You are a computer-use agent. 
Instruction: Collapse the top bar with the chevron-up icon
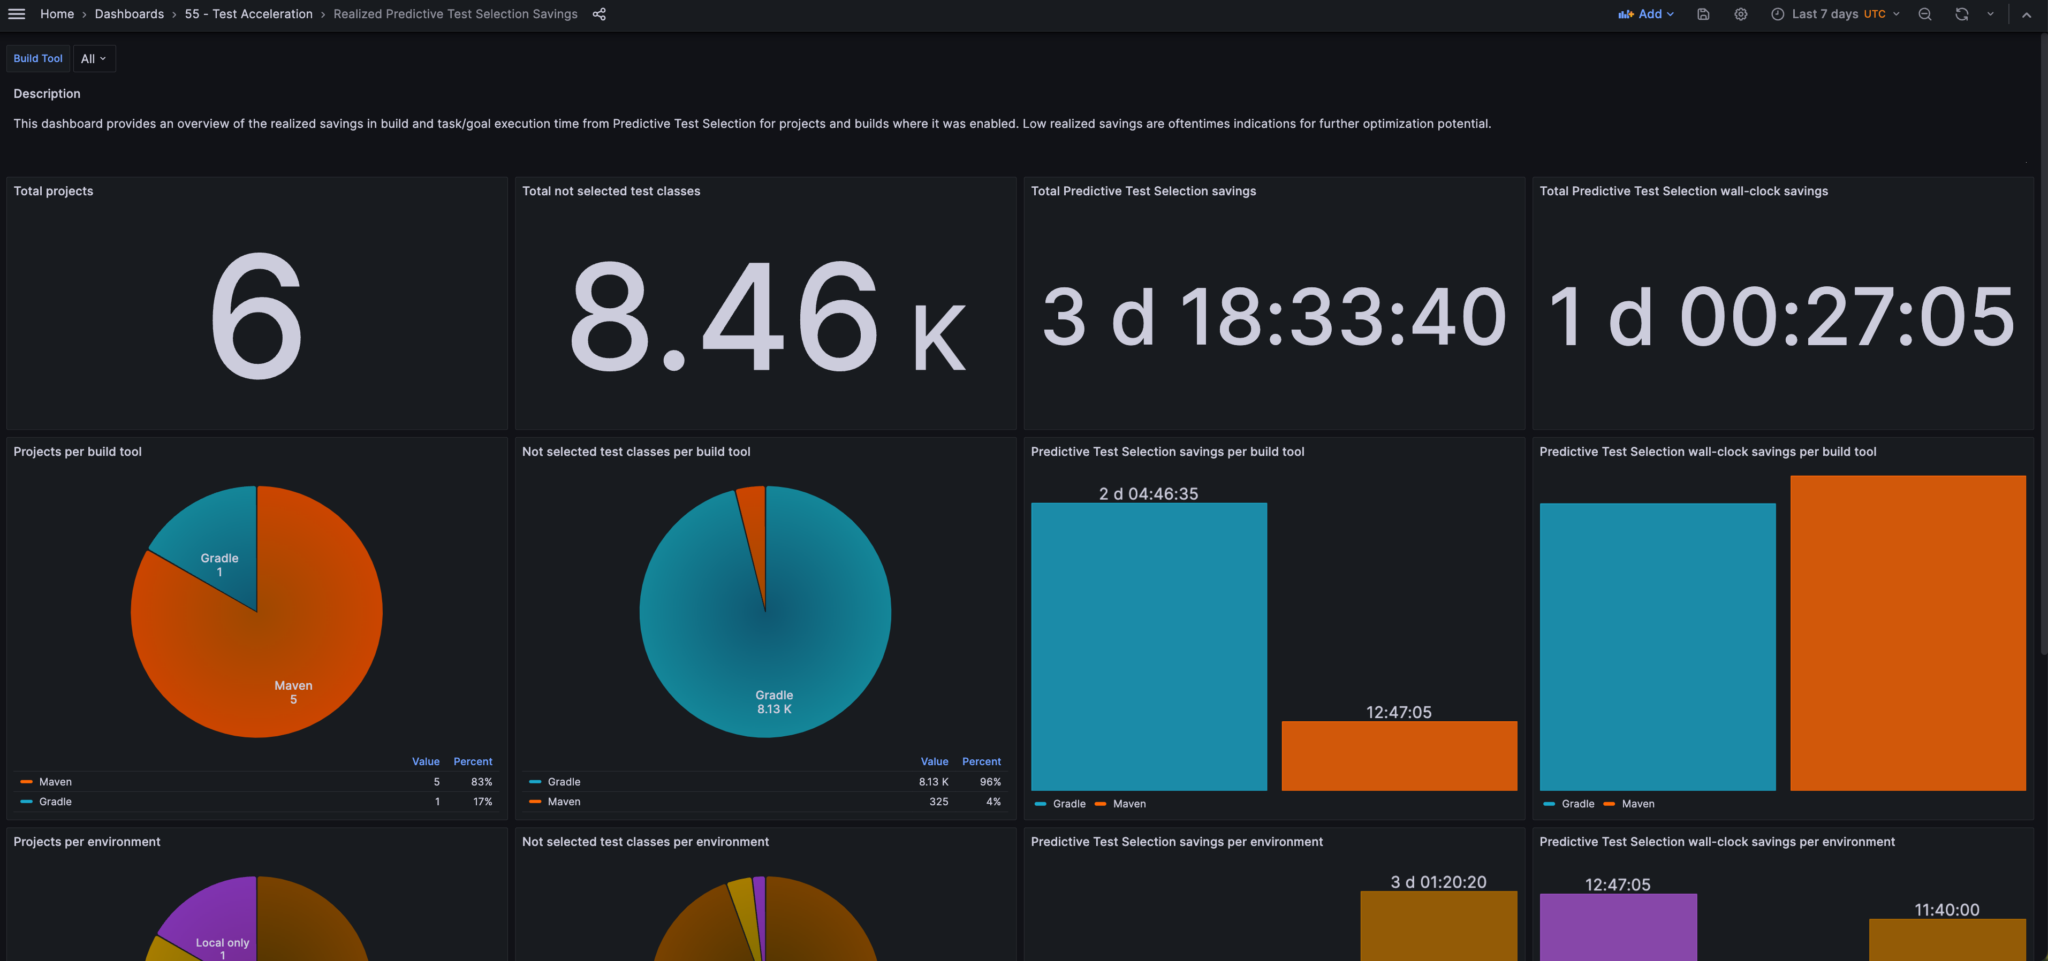click(x=2027, y=14)
